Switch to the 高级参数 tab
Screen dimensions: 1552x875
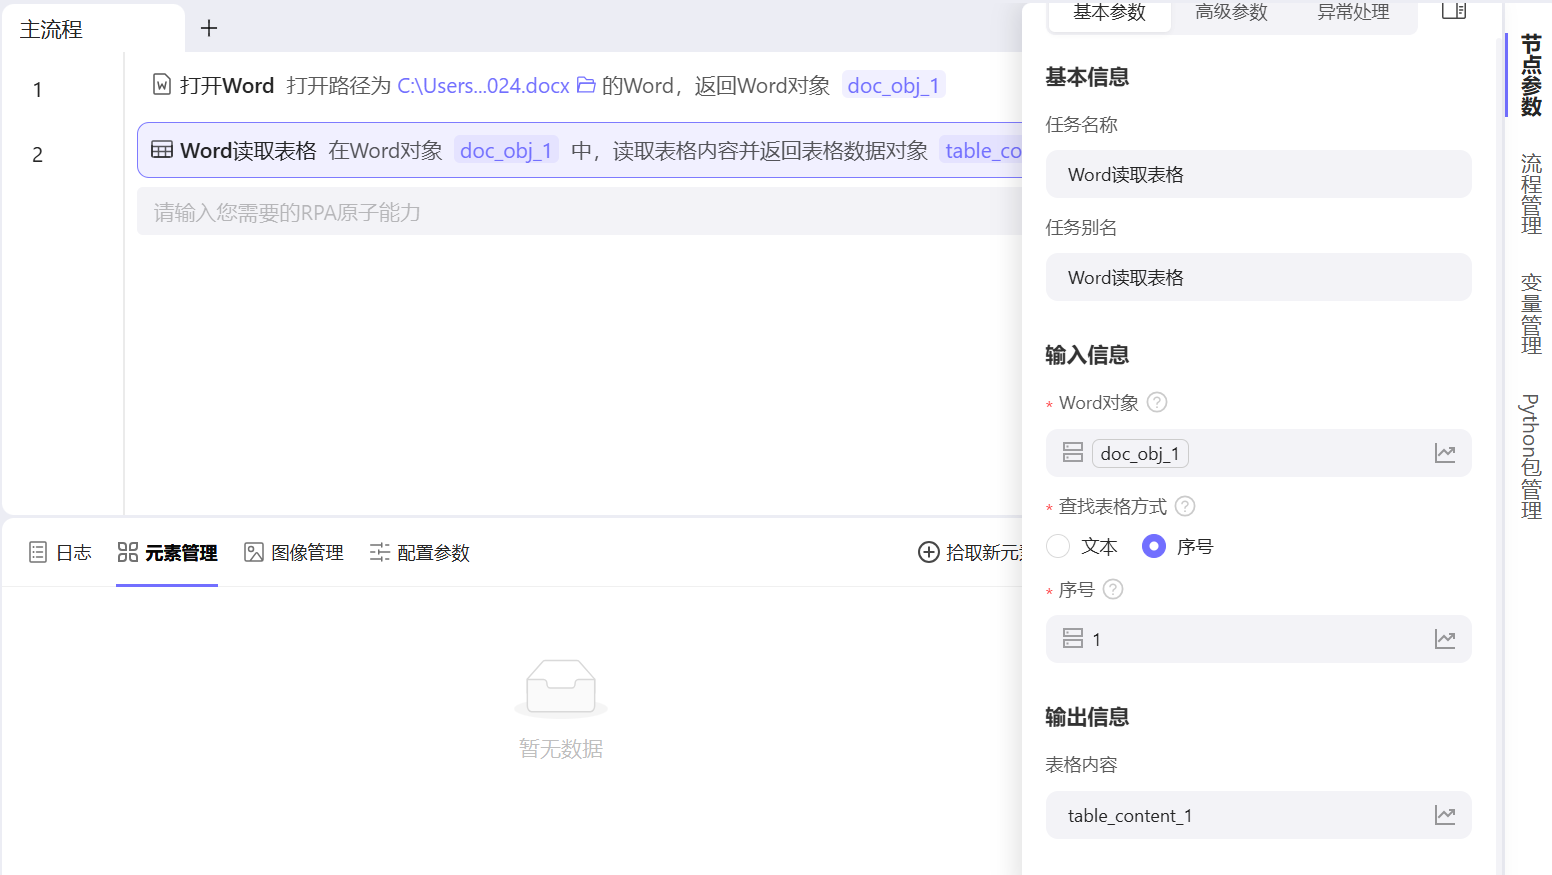point(1230,12)
